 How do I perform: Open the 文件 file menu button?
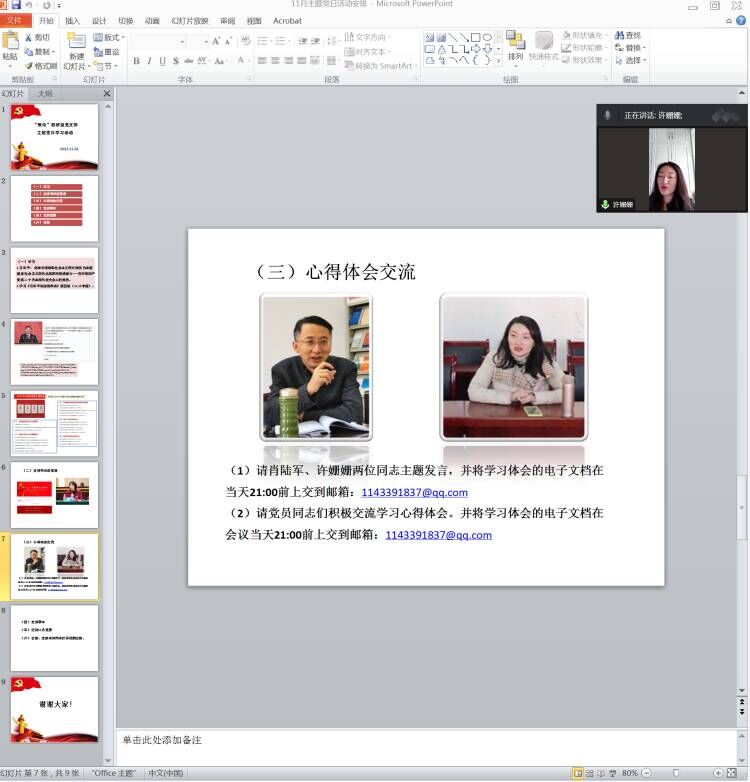pos(15,20)
